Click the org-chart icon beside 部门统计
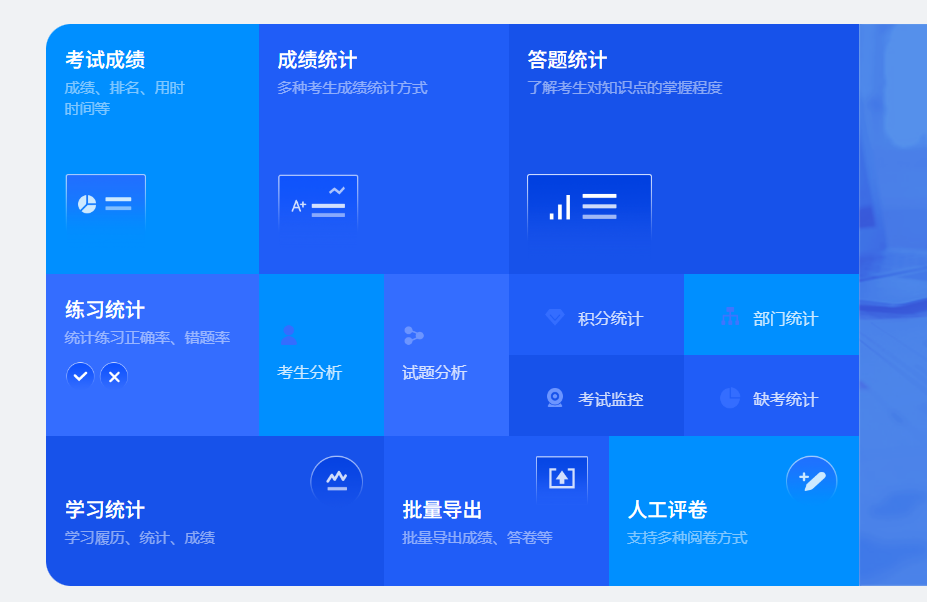The width and height of the screenshot is (927, 602). pyautogui.click(x=730, y=318)
